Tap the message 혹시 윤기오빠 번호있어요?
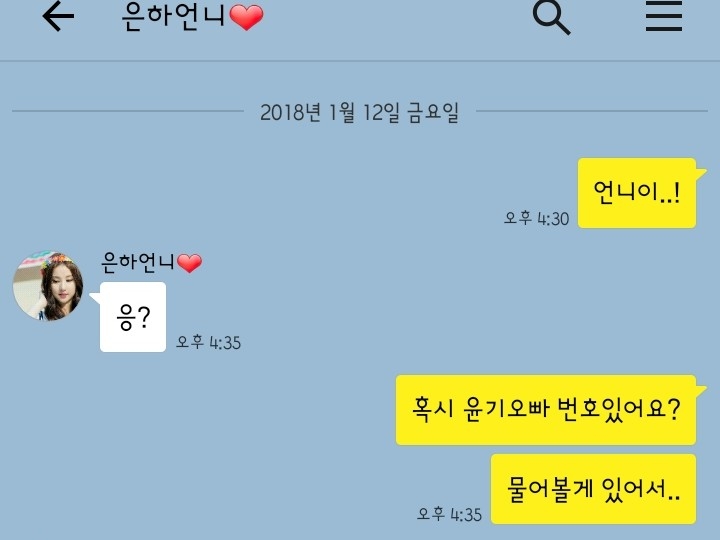 pyautogui.click(x=546, y=410)
